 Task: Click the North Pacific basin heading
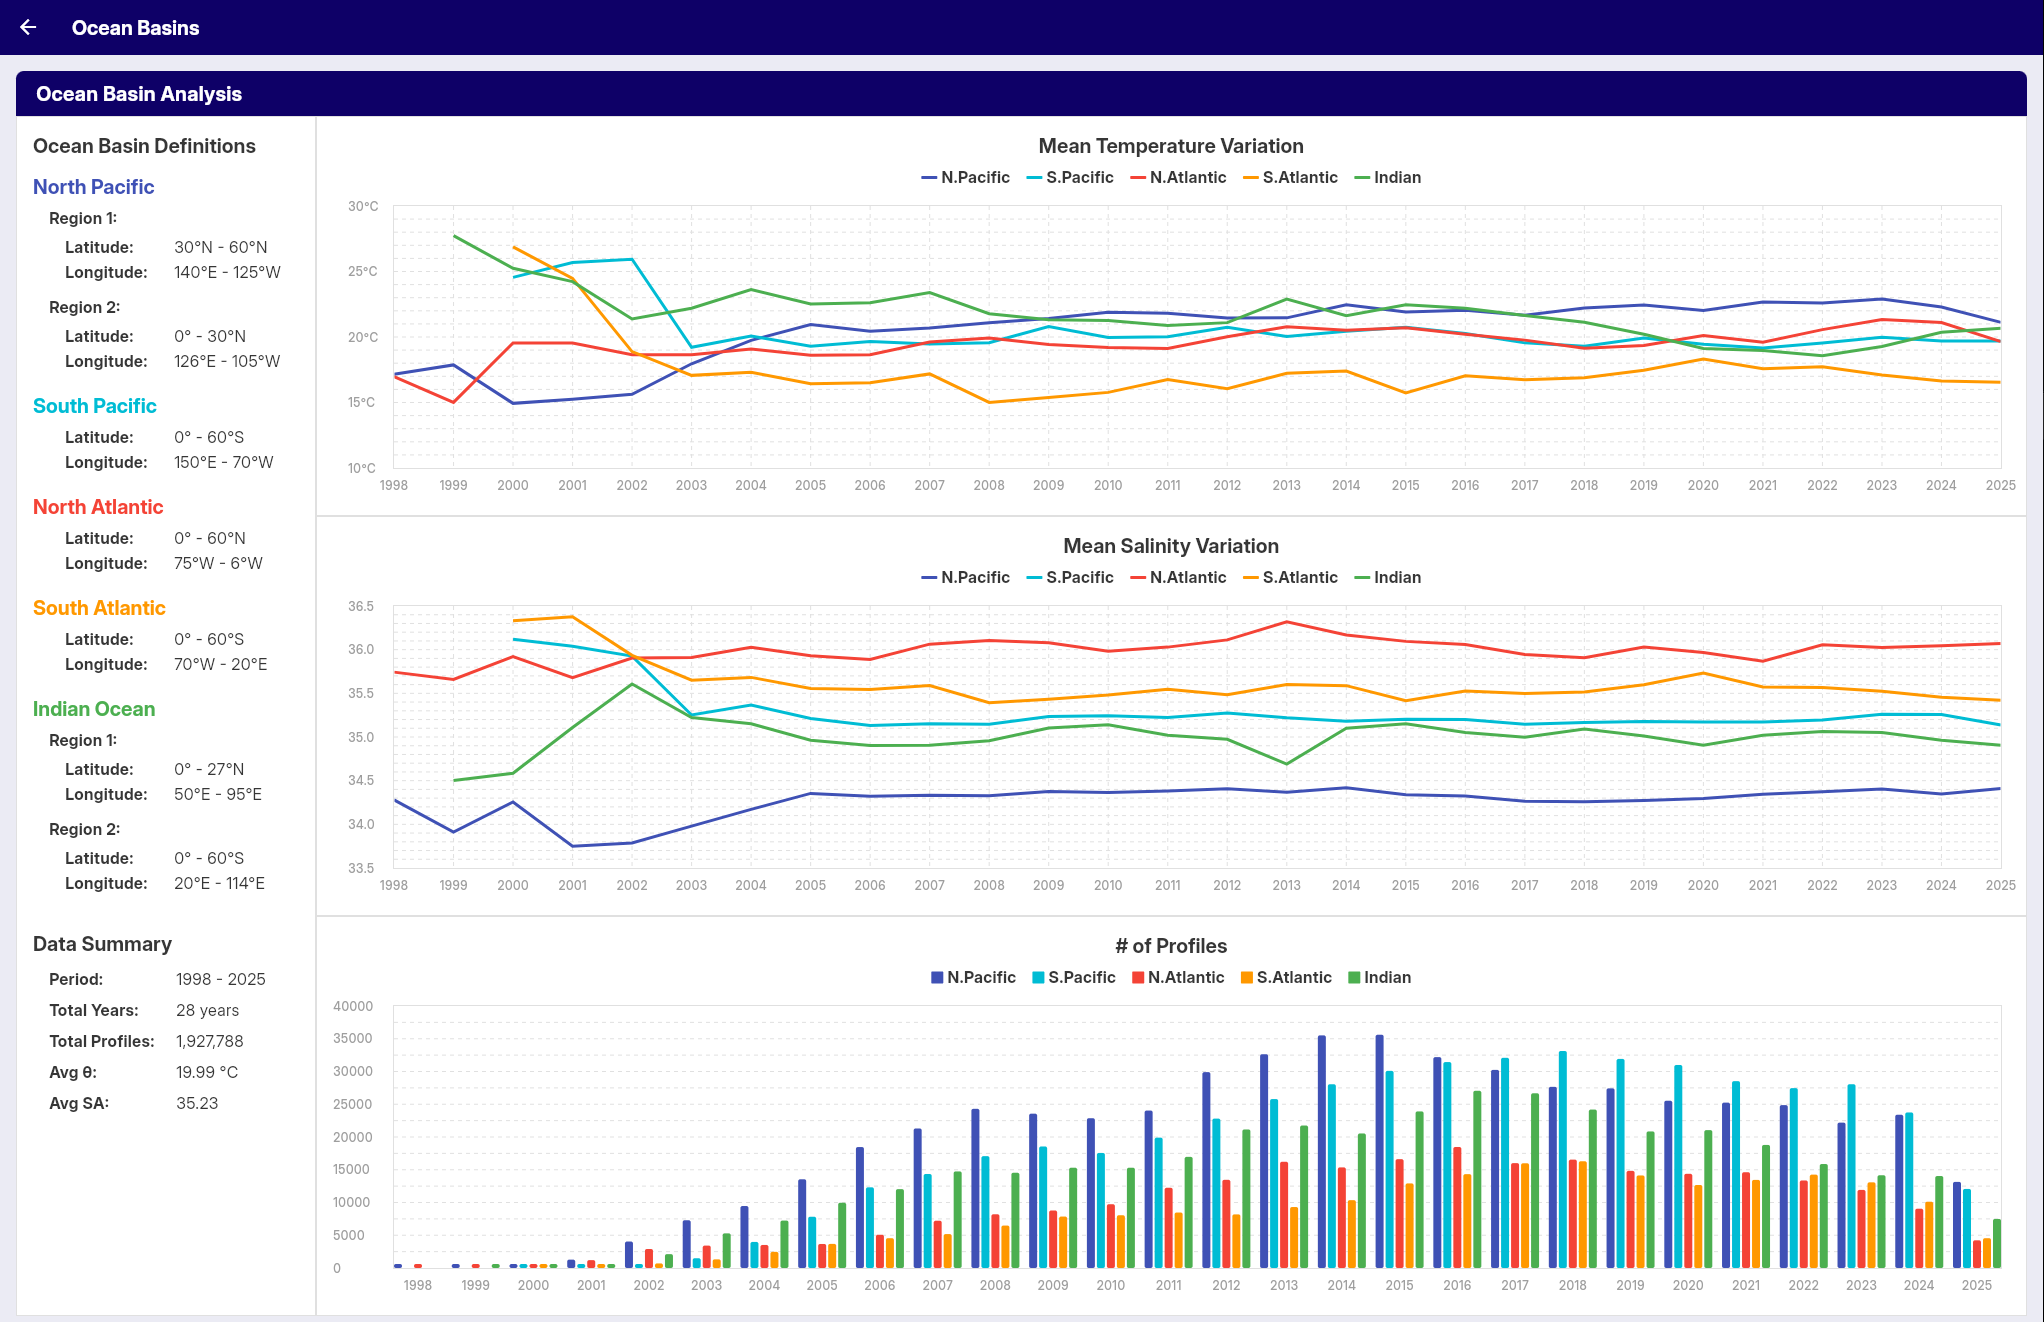tap(93, 187)
